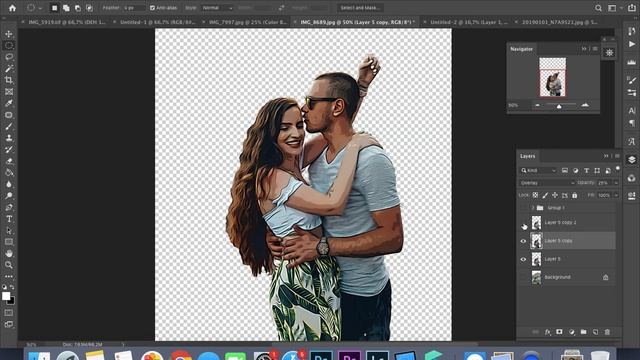The height and width of the screenshot is (360, 640).
Task: Open the blend mode Overlay dropdown
Action: (547, 183)
